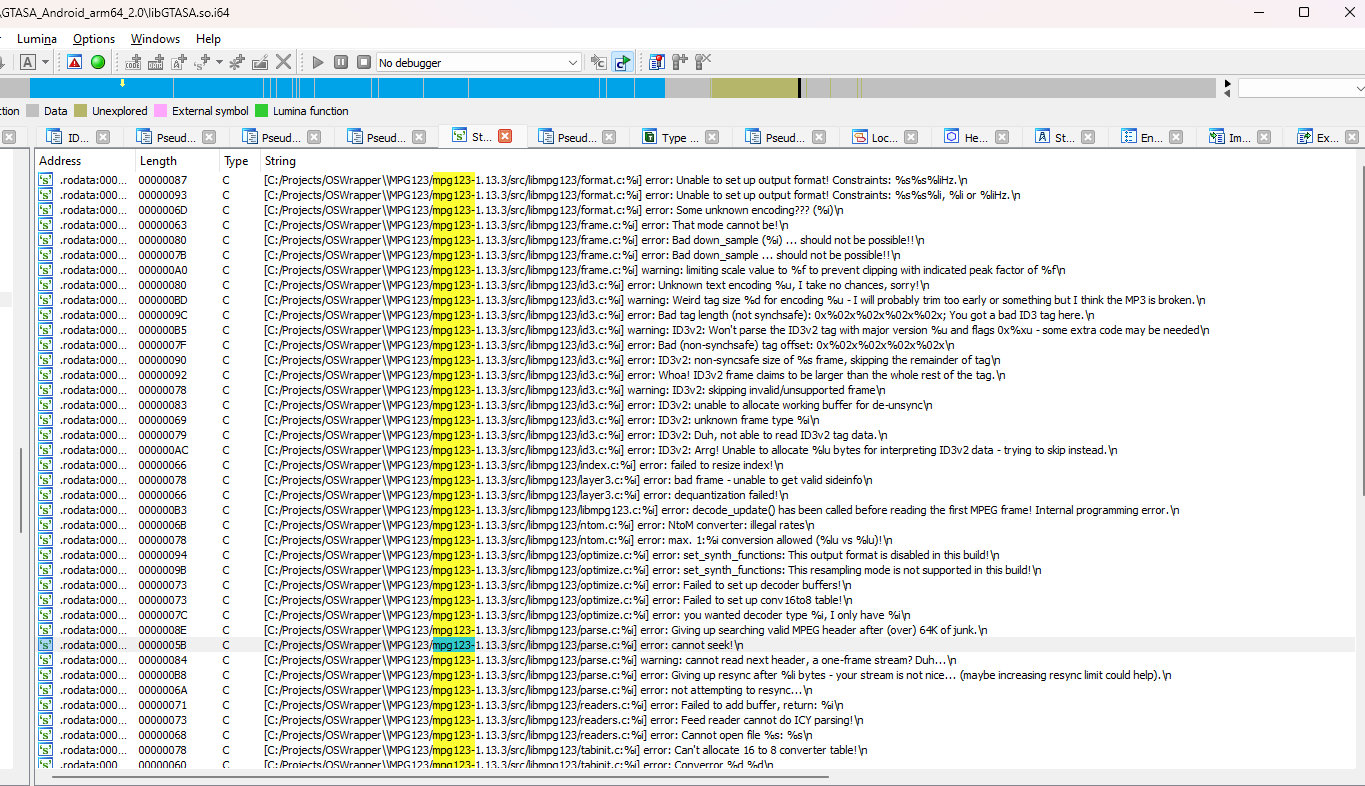Sort strings by the Type column header
This screenshot has width=1365, height=786.
tap(239, 160)
